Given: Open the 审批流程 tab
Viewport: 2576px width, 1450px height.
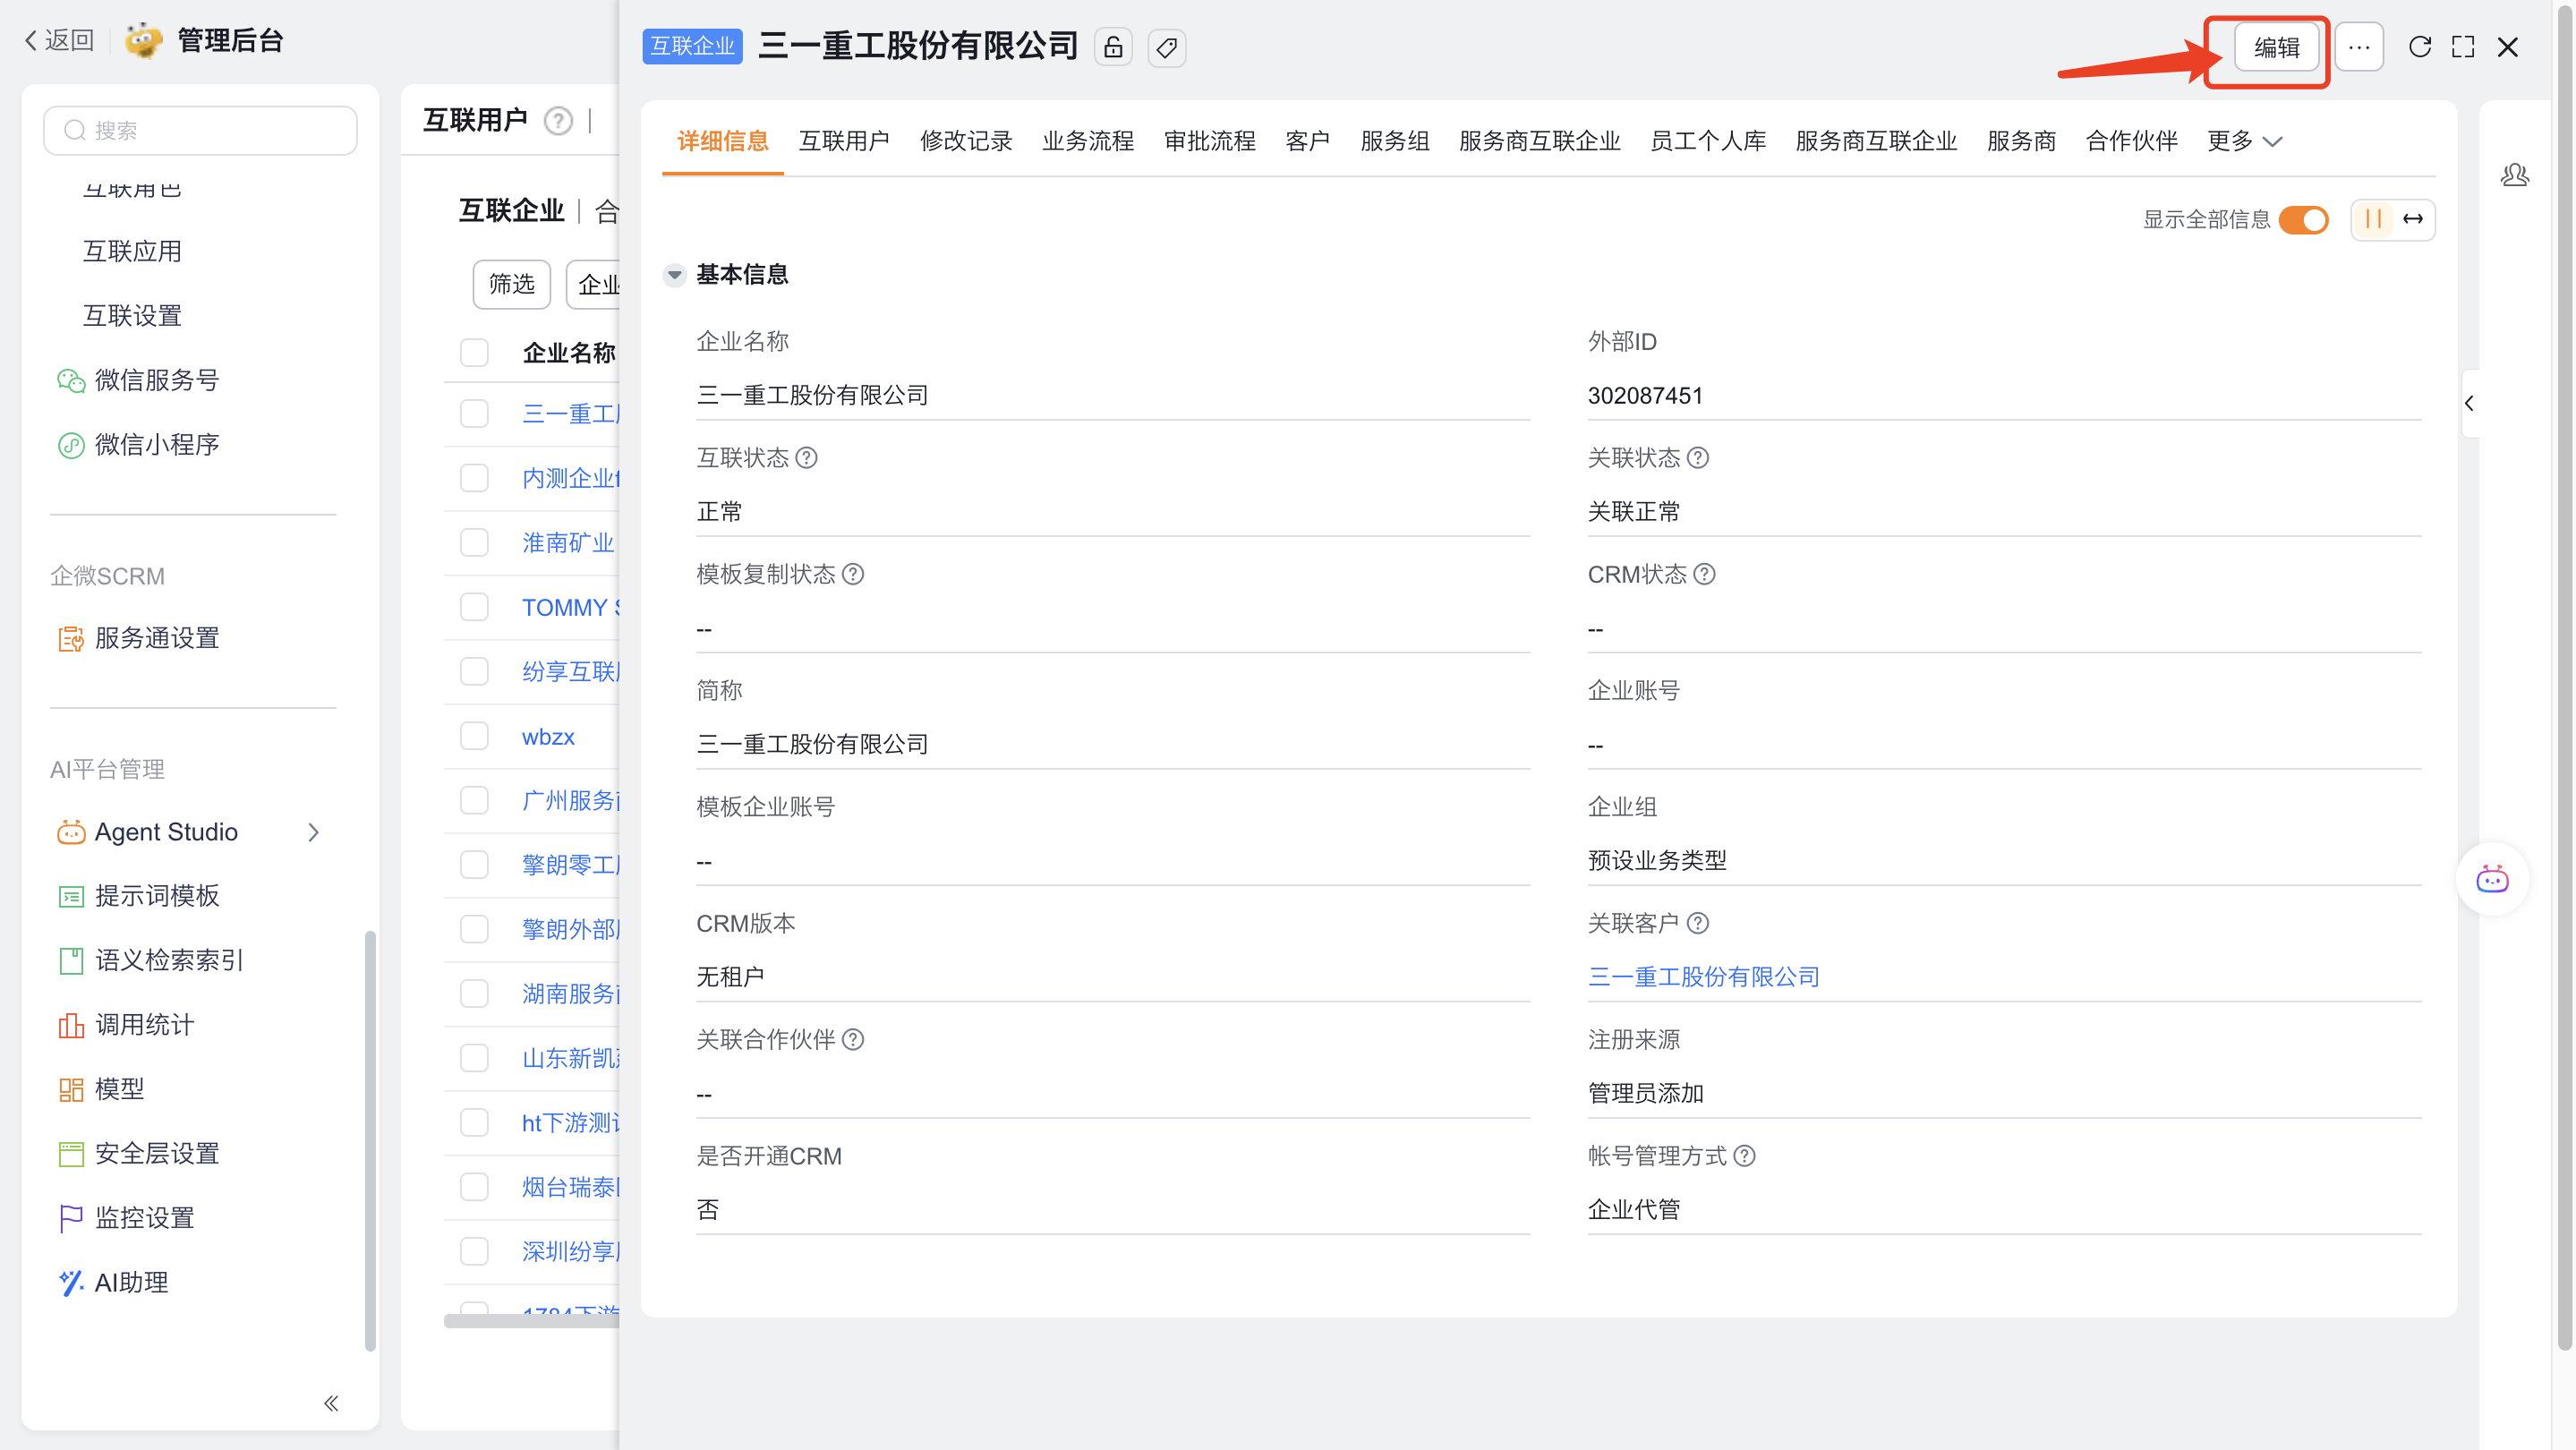Looking at the screenshot, I should click(x=1209, y=141).
